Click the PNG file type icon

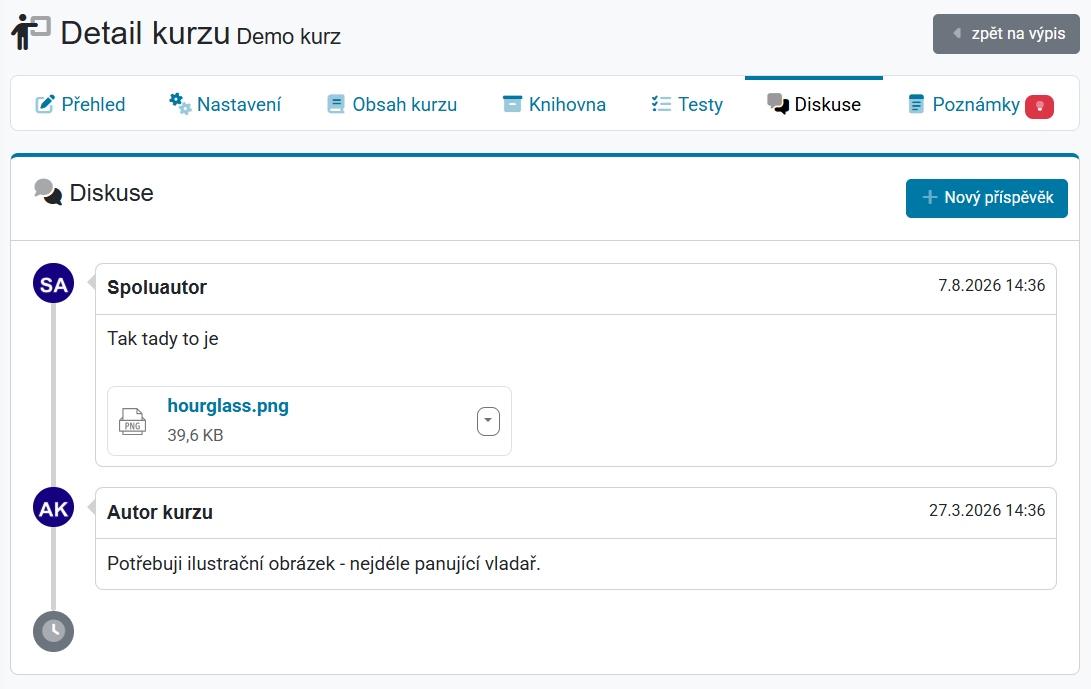[x=132, y=422]
